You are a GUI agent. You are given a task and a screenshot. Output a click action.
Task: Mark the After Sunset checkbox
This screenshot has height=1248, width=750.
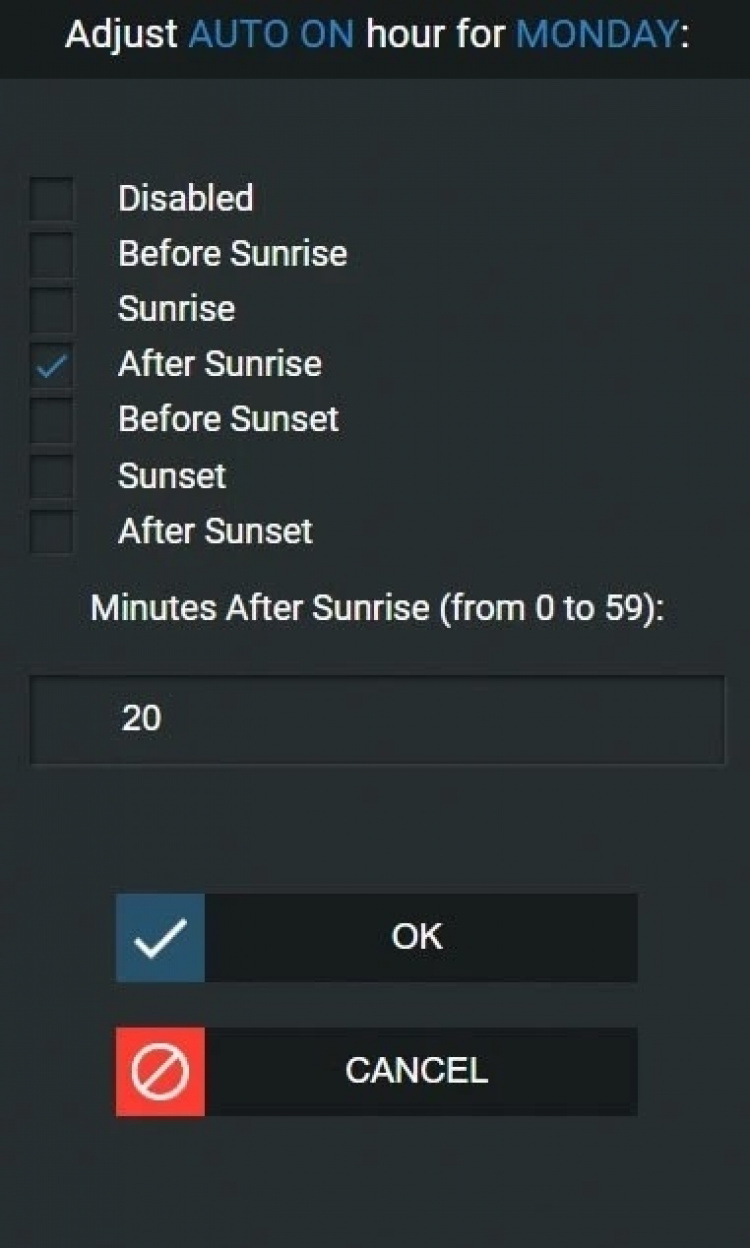(x=51, y=531)
